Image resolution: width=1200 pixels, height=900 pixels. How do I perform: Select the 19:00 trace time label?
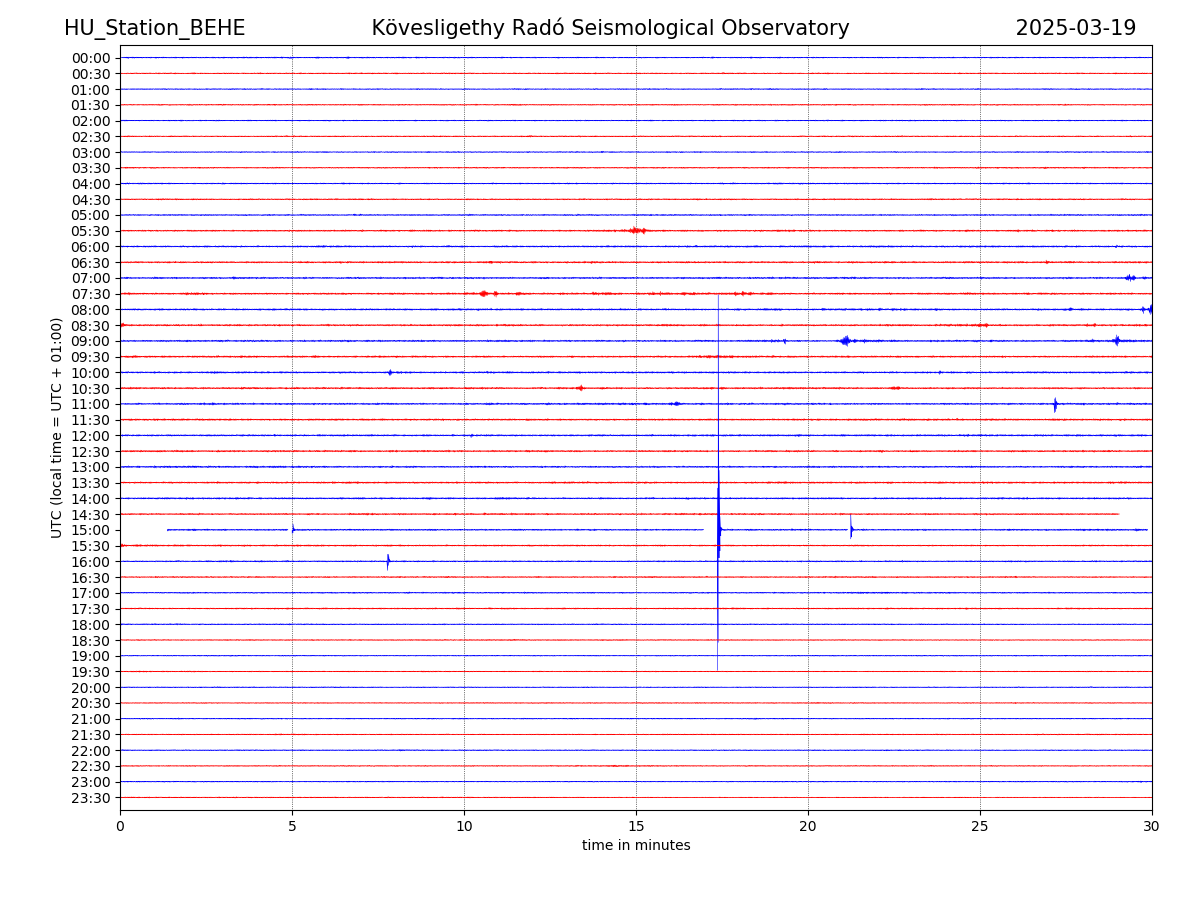point(91,656)
